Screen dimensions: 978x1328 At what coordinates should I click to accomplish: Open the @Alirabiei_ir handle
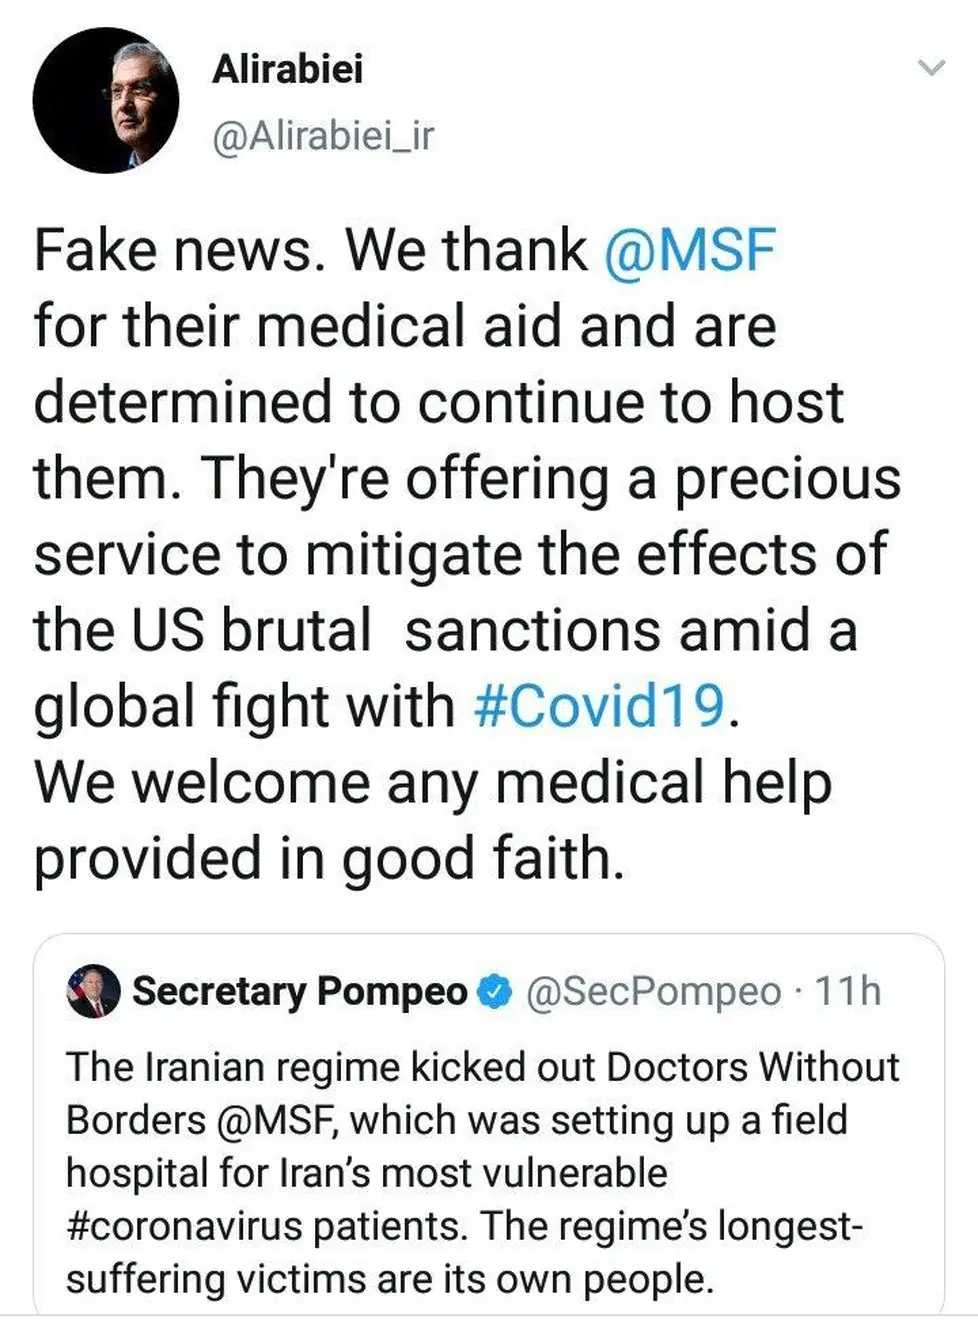coord(323,136)
